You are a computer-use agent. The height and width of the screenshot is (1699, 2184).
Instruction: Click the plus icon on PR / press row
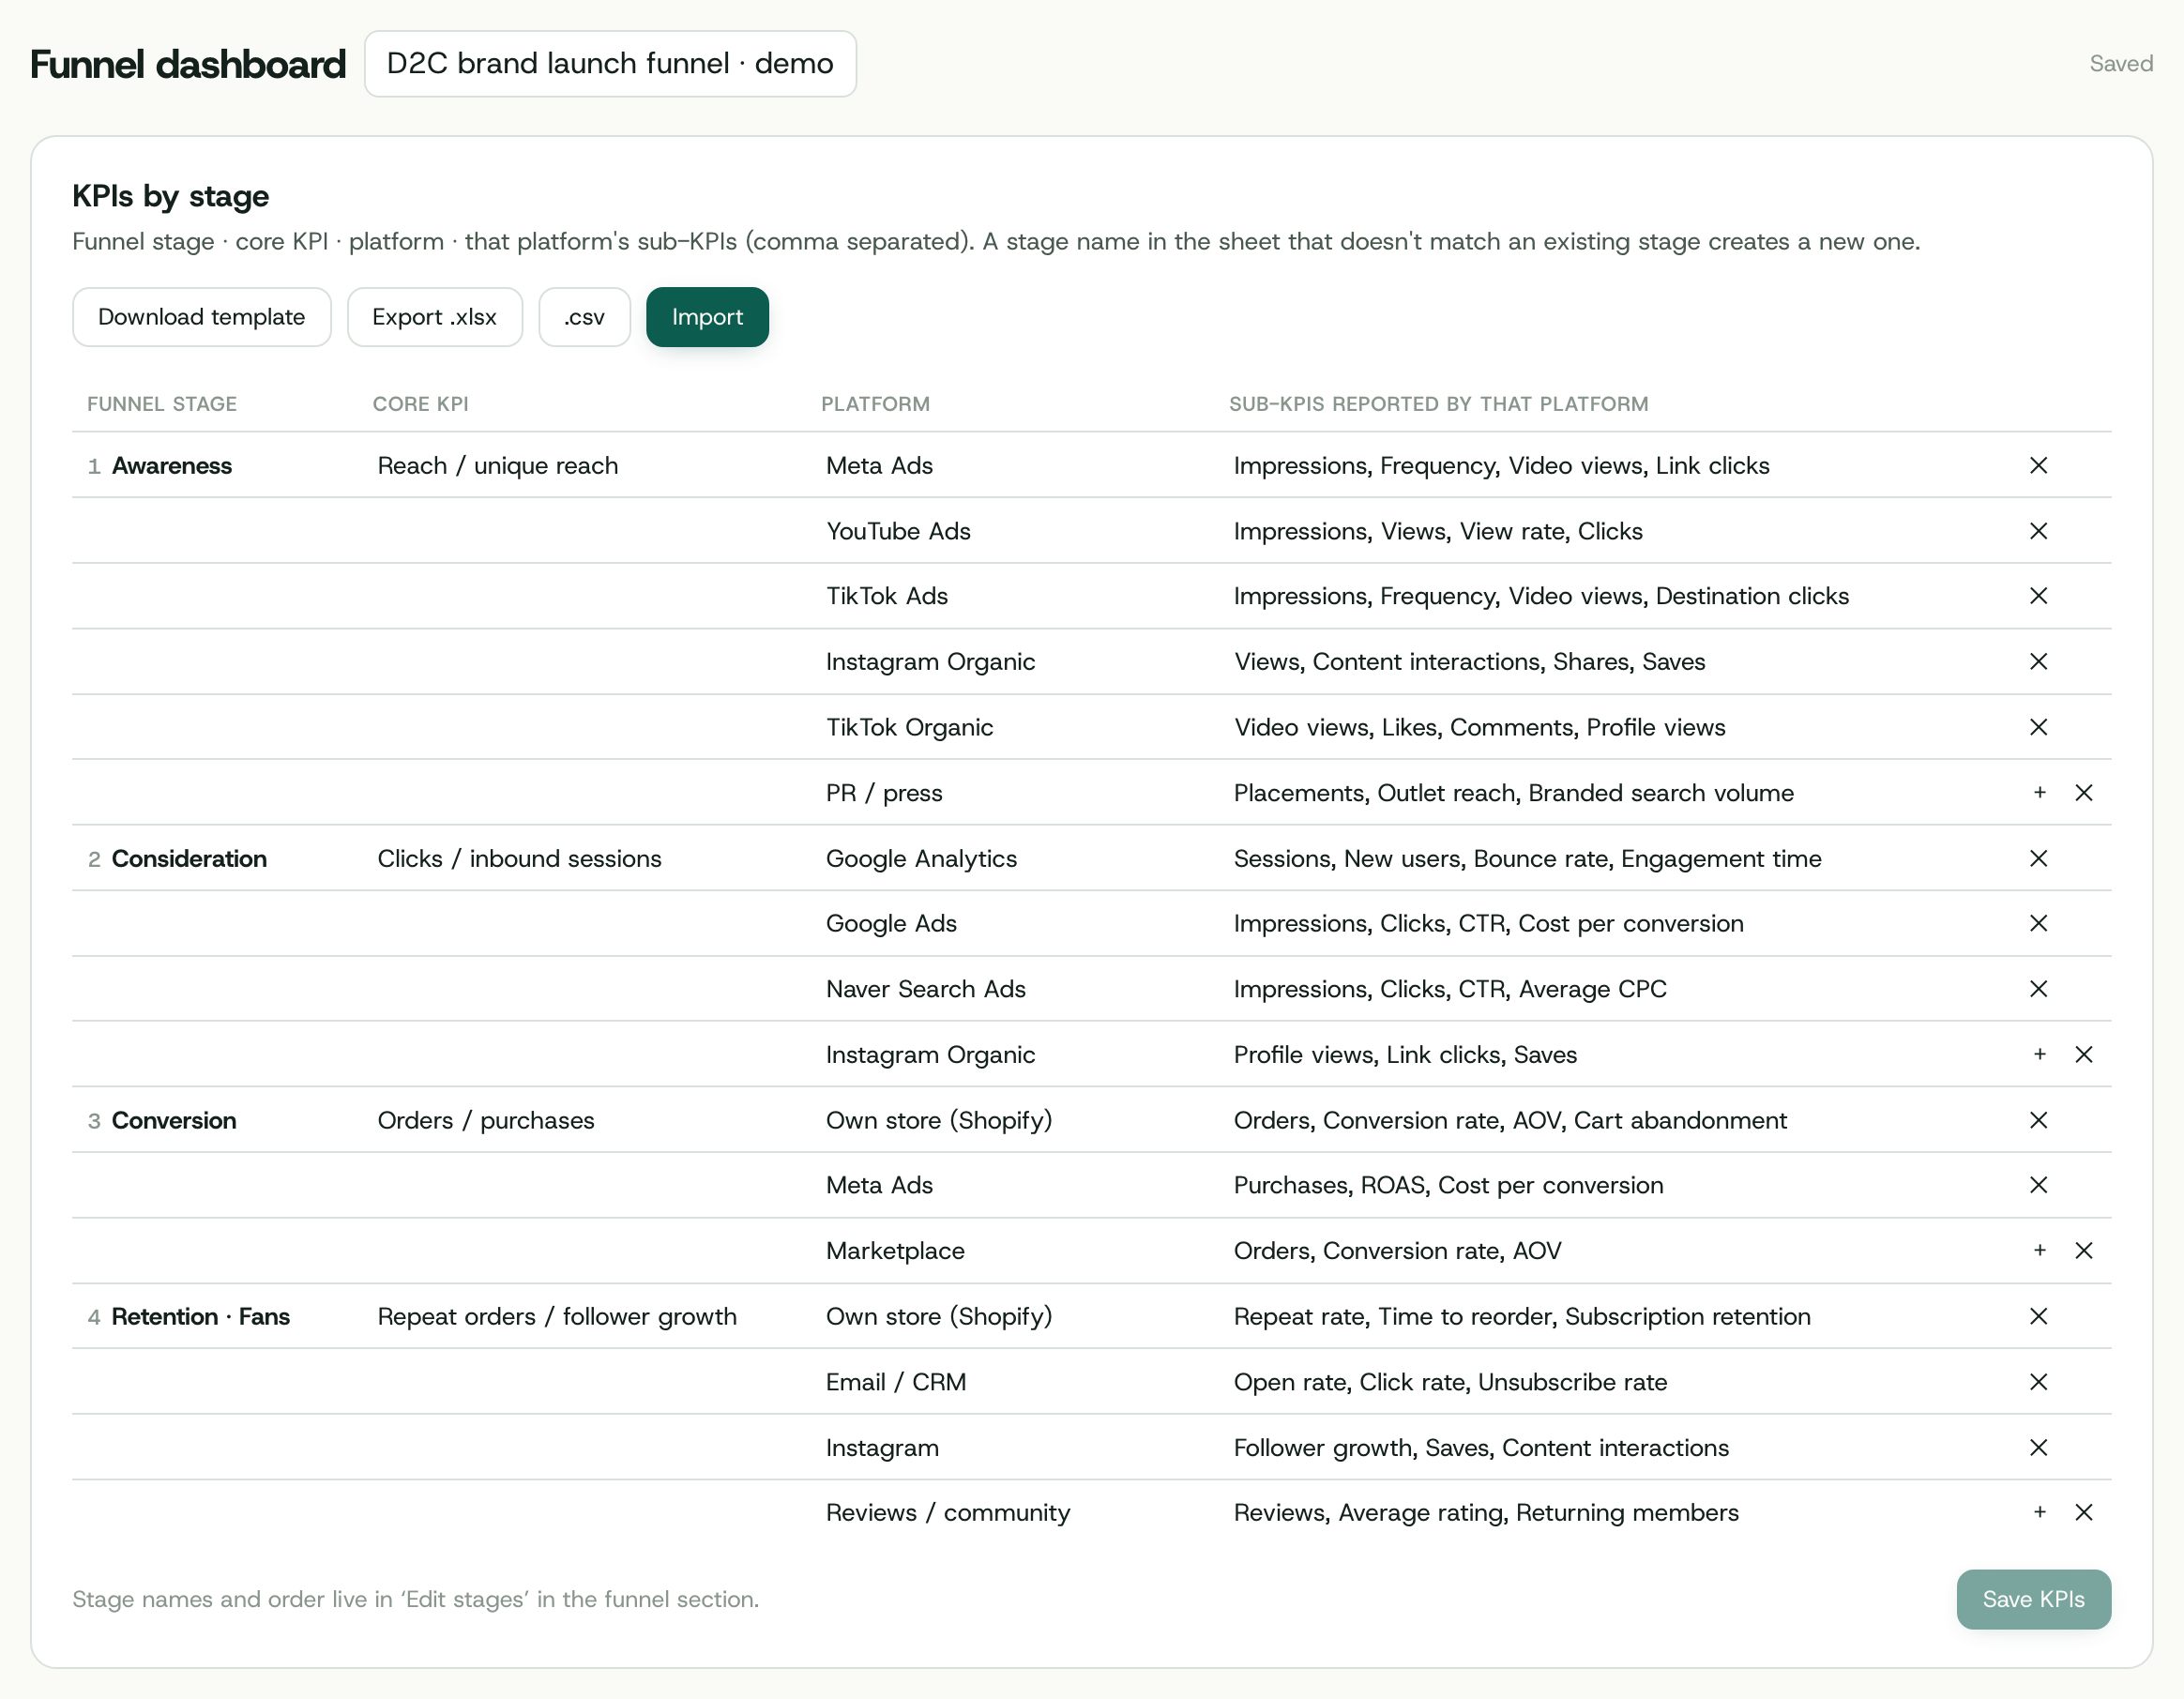tap(2039, 793)
